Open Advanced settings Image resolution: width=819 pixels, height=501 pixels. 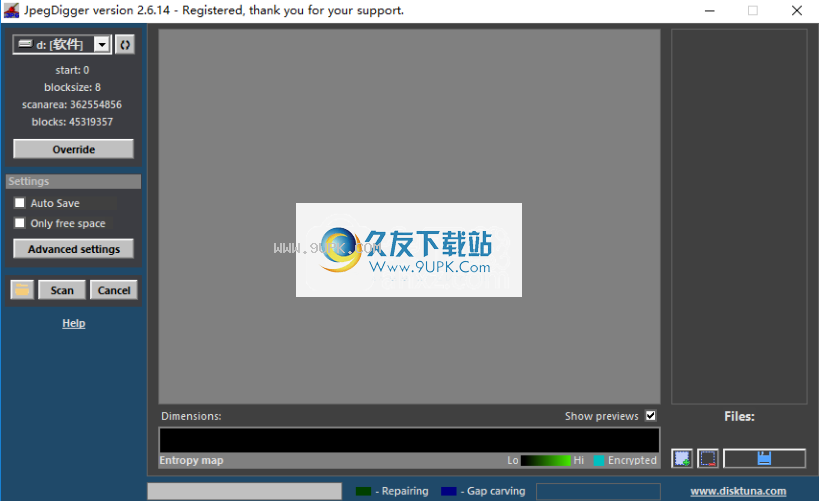click(73, 249)
